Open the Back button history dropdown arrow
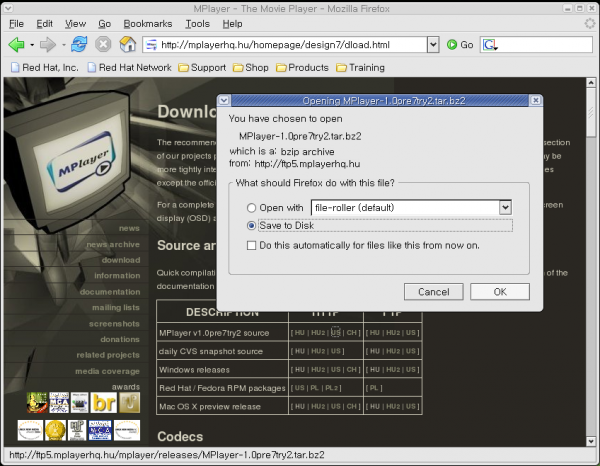Screen dimensions: 600x466 coord(32,45)
